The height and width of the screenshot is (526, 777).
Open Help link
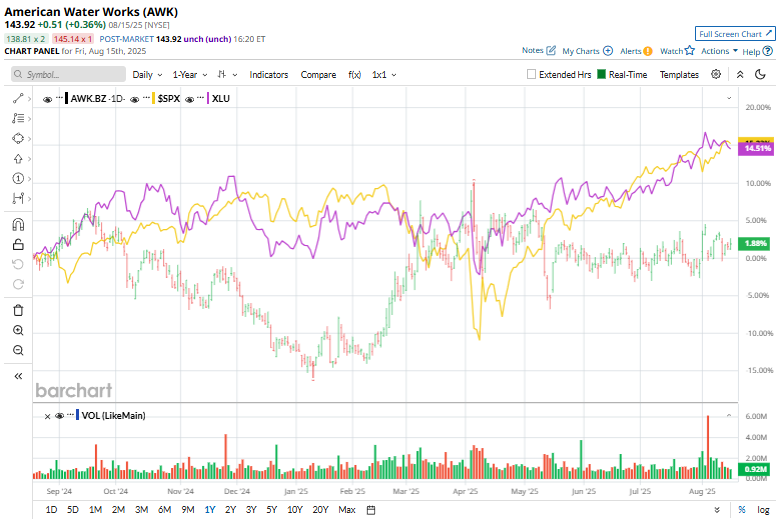click(757, 51)
